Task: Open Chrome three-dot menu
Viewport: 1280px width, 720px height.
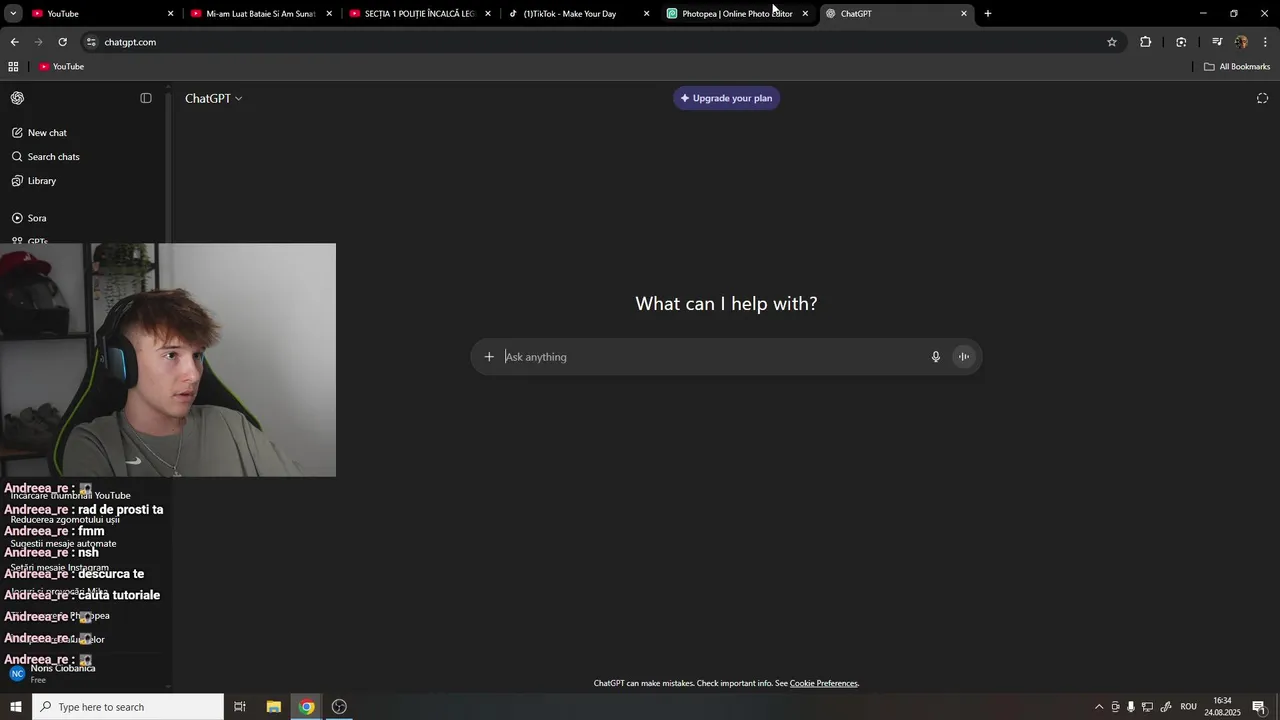Action: tap(1265, 42)
